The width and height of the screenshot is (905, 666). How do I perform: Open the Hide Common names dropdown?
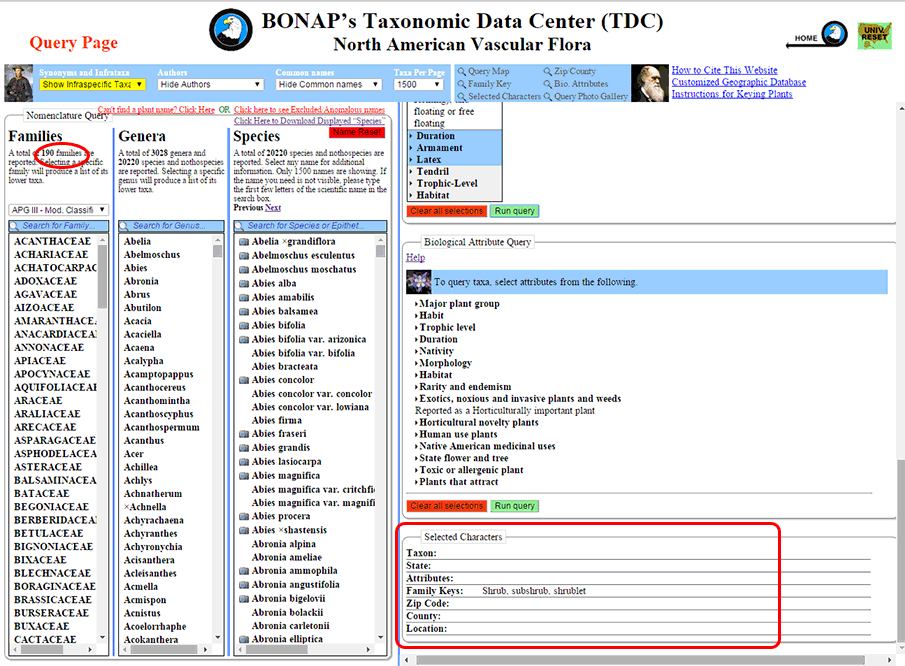tap(329, 84)
